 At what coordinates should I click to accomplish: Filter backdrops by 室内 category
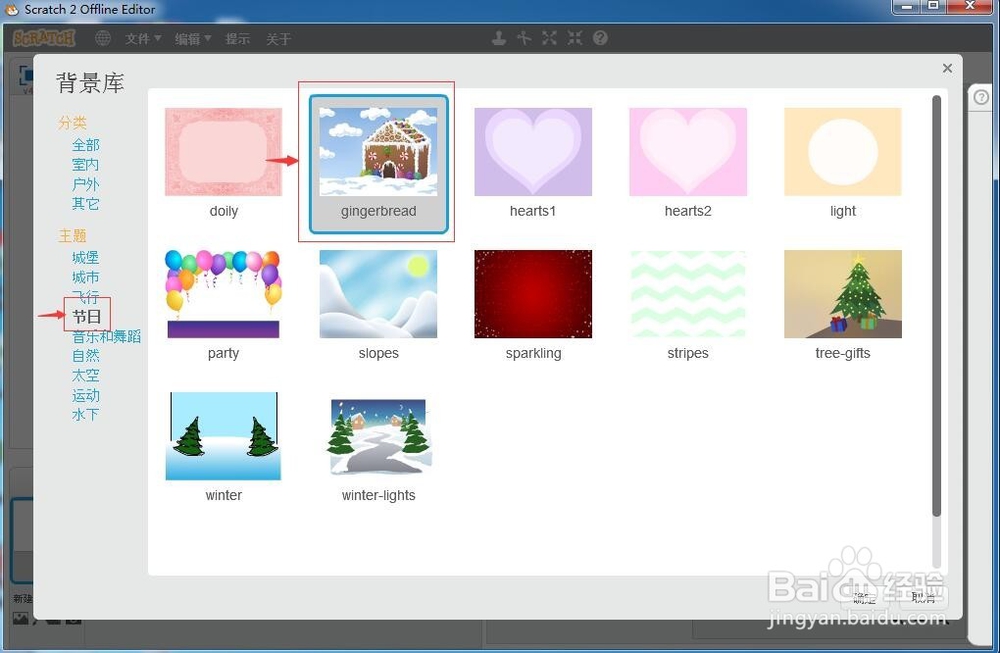(85, 165)
